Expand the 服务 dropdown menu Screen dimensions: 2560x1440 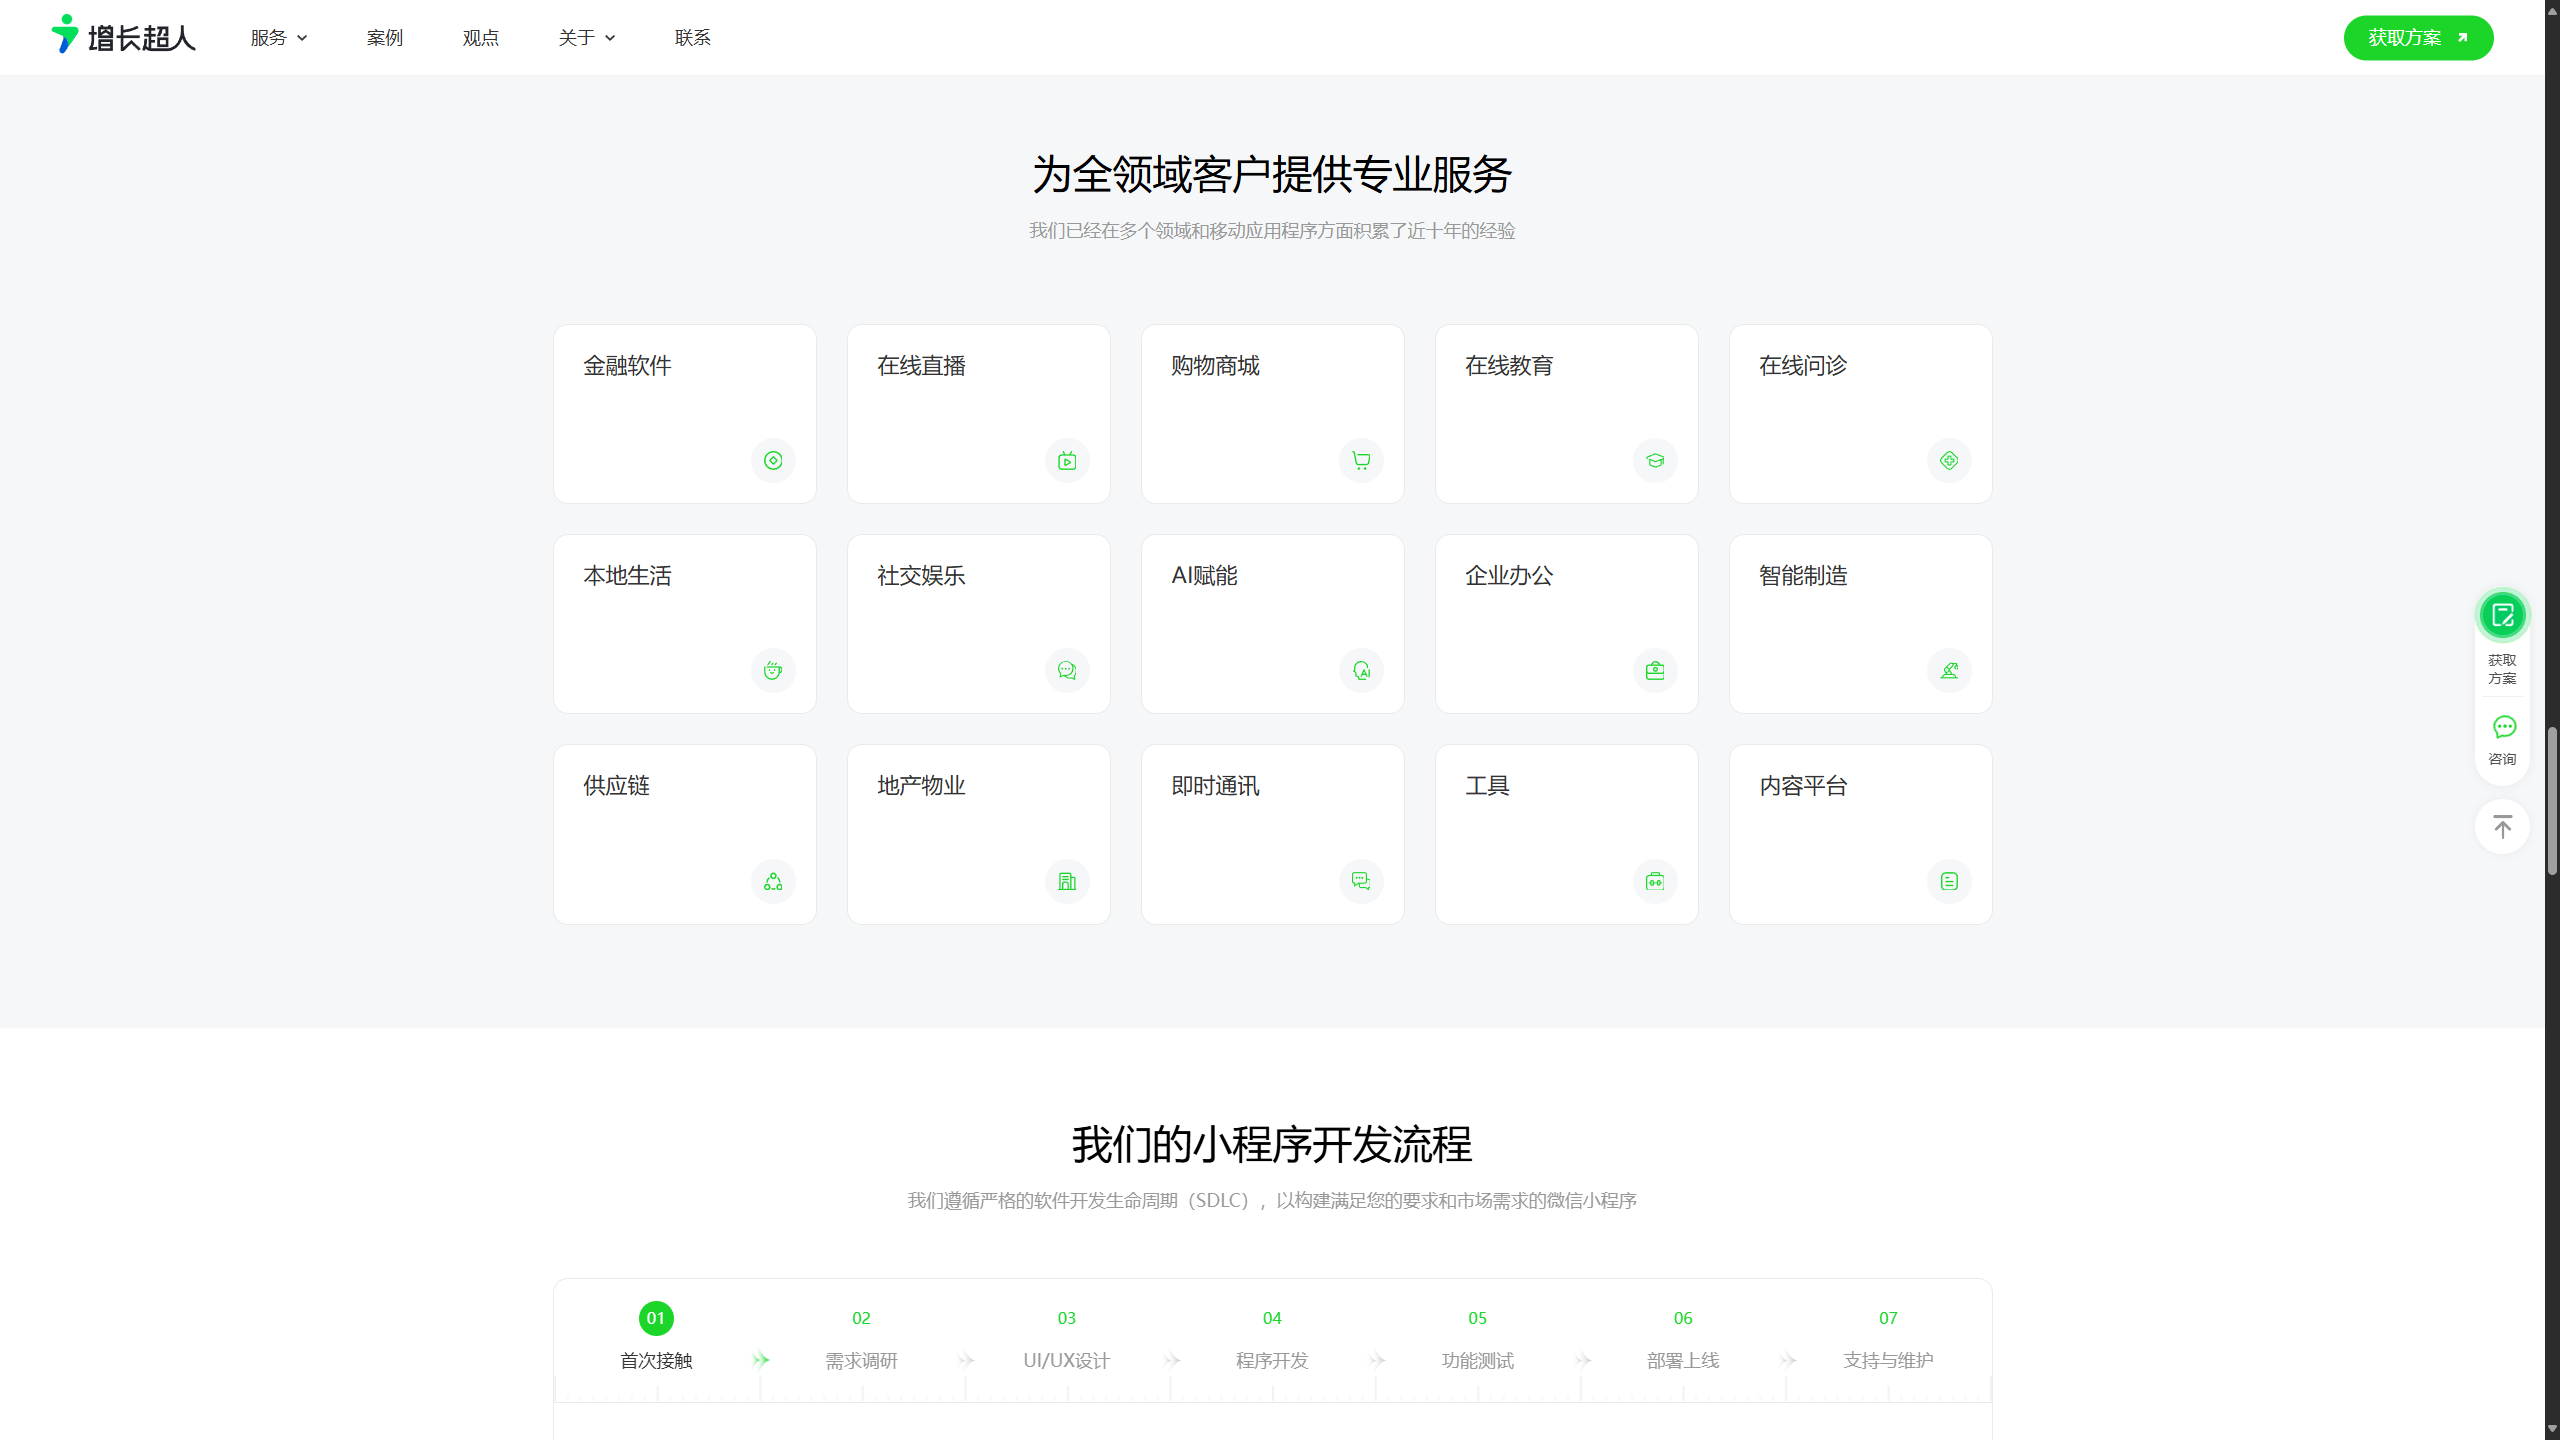tap(279, 38)
